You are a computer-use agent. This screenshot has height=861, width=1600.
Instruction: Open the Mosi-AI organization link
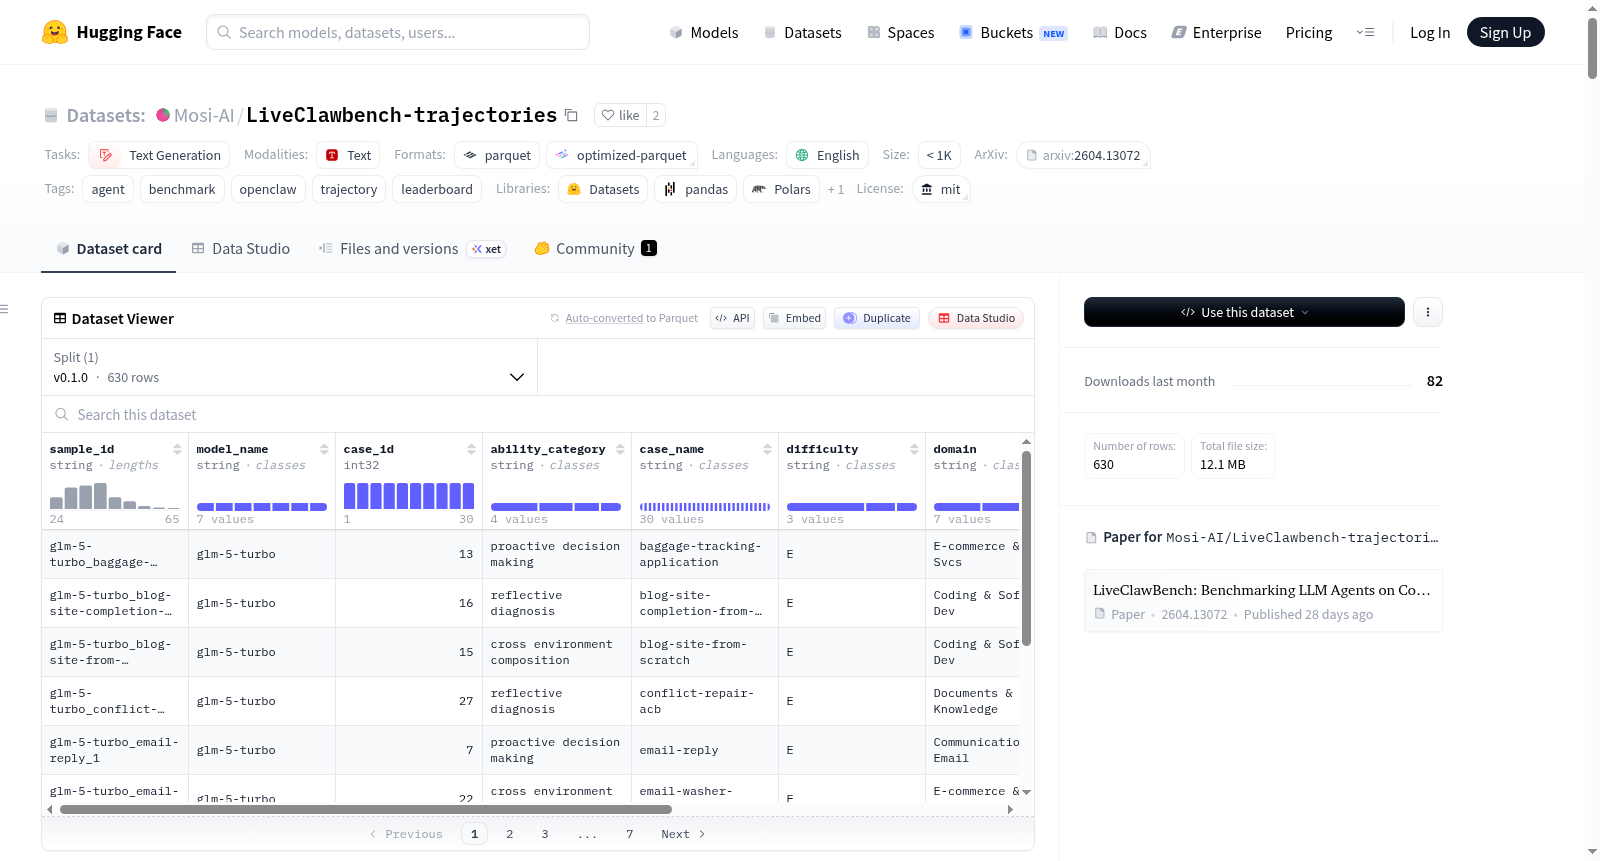pyautogui.click(x=204, y=115)
